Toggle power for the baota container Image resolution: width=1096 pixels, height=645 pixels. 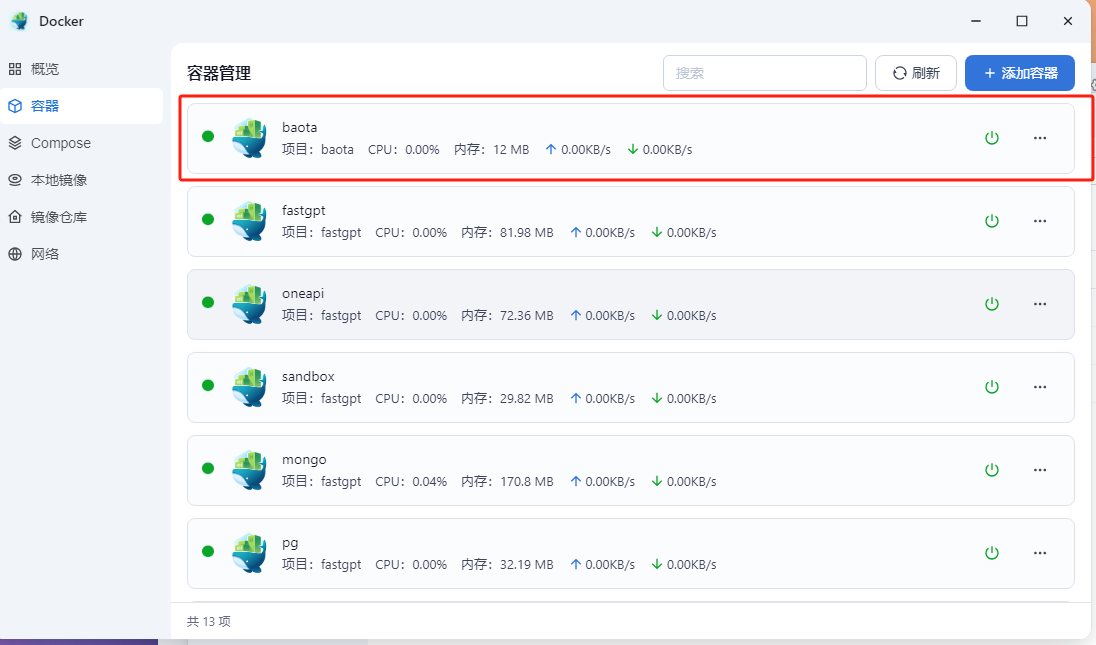991,138
